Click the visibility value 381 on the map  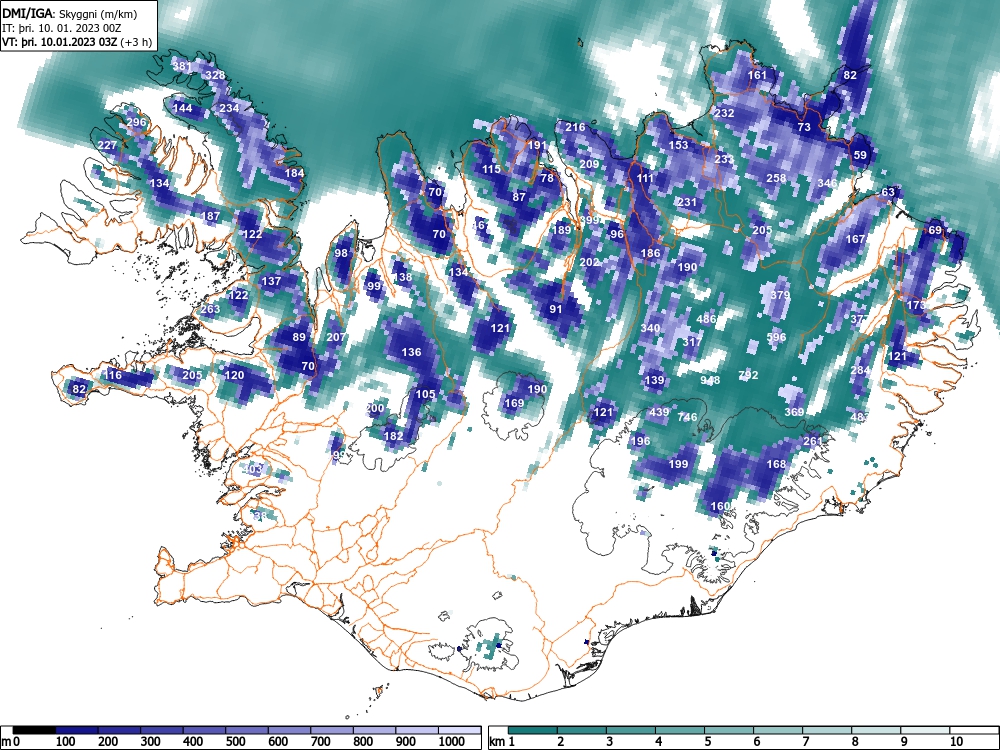tap(182, 66)
